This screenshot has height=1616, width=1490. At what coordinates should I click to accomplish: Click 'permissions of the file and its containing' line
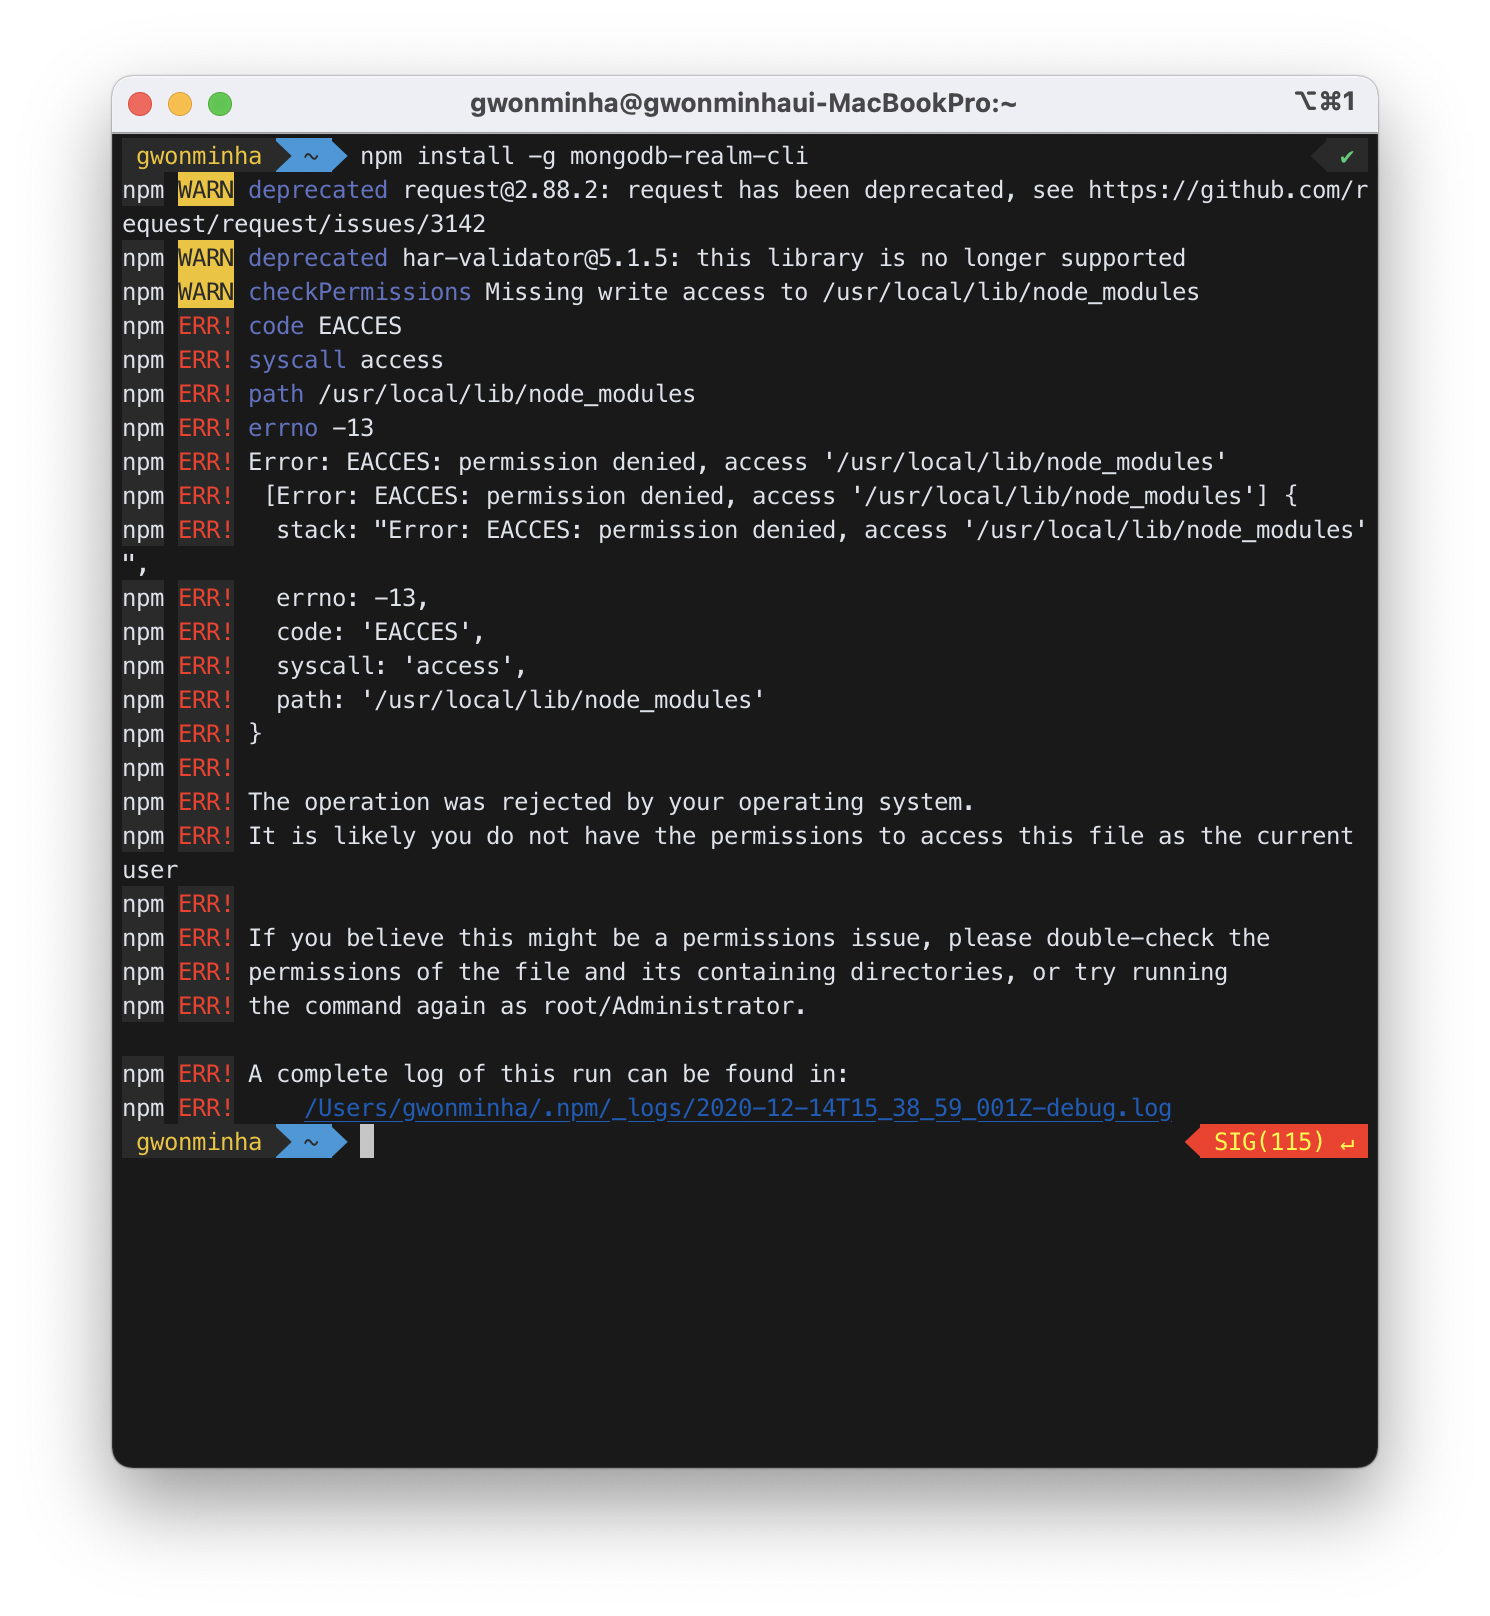click(x=738, y=972)
